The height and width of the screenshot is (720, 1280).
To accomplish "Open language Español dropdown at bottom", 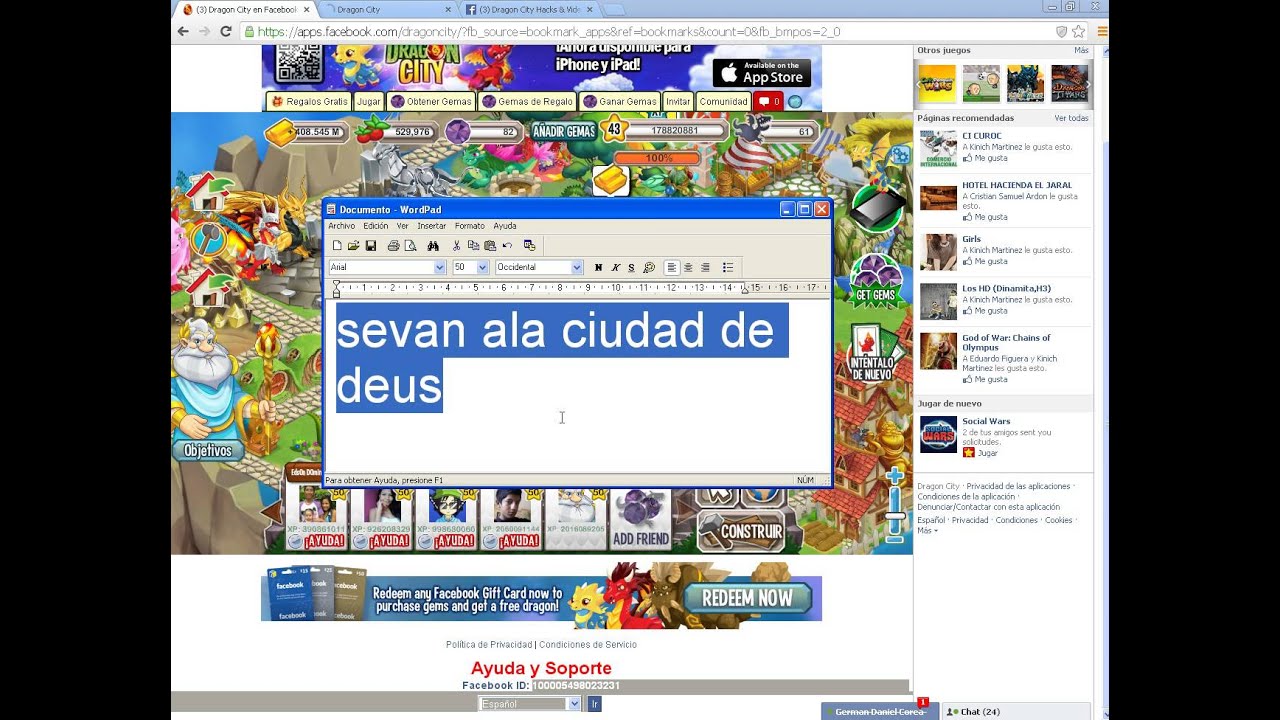I will pos(530,704).
